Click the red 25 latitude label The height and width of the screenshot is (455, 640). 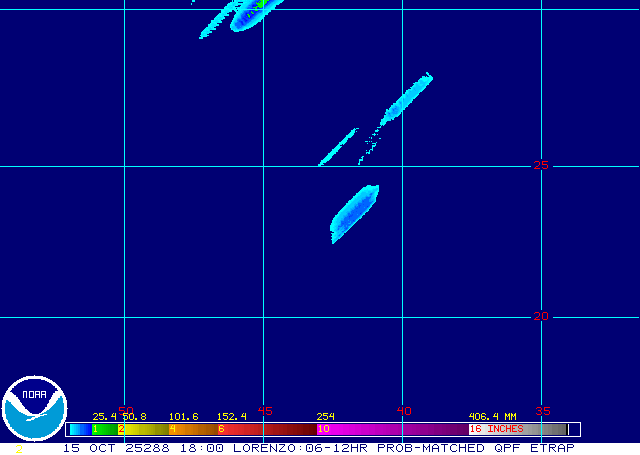540,165
